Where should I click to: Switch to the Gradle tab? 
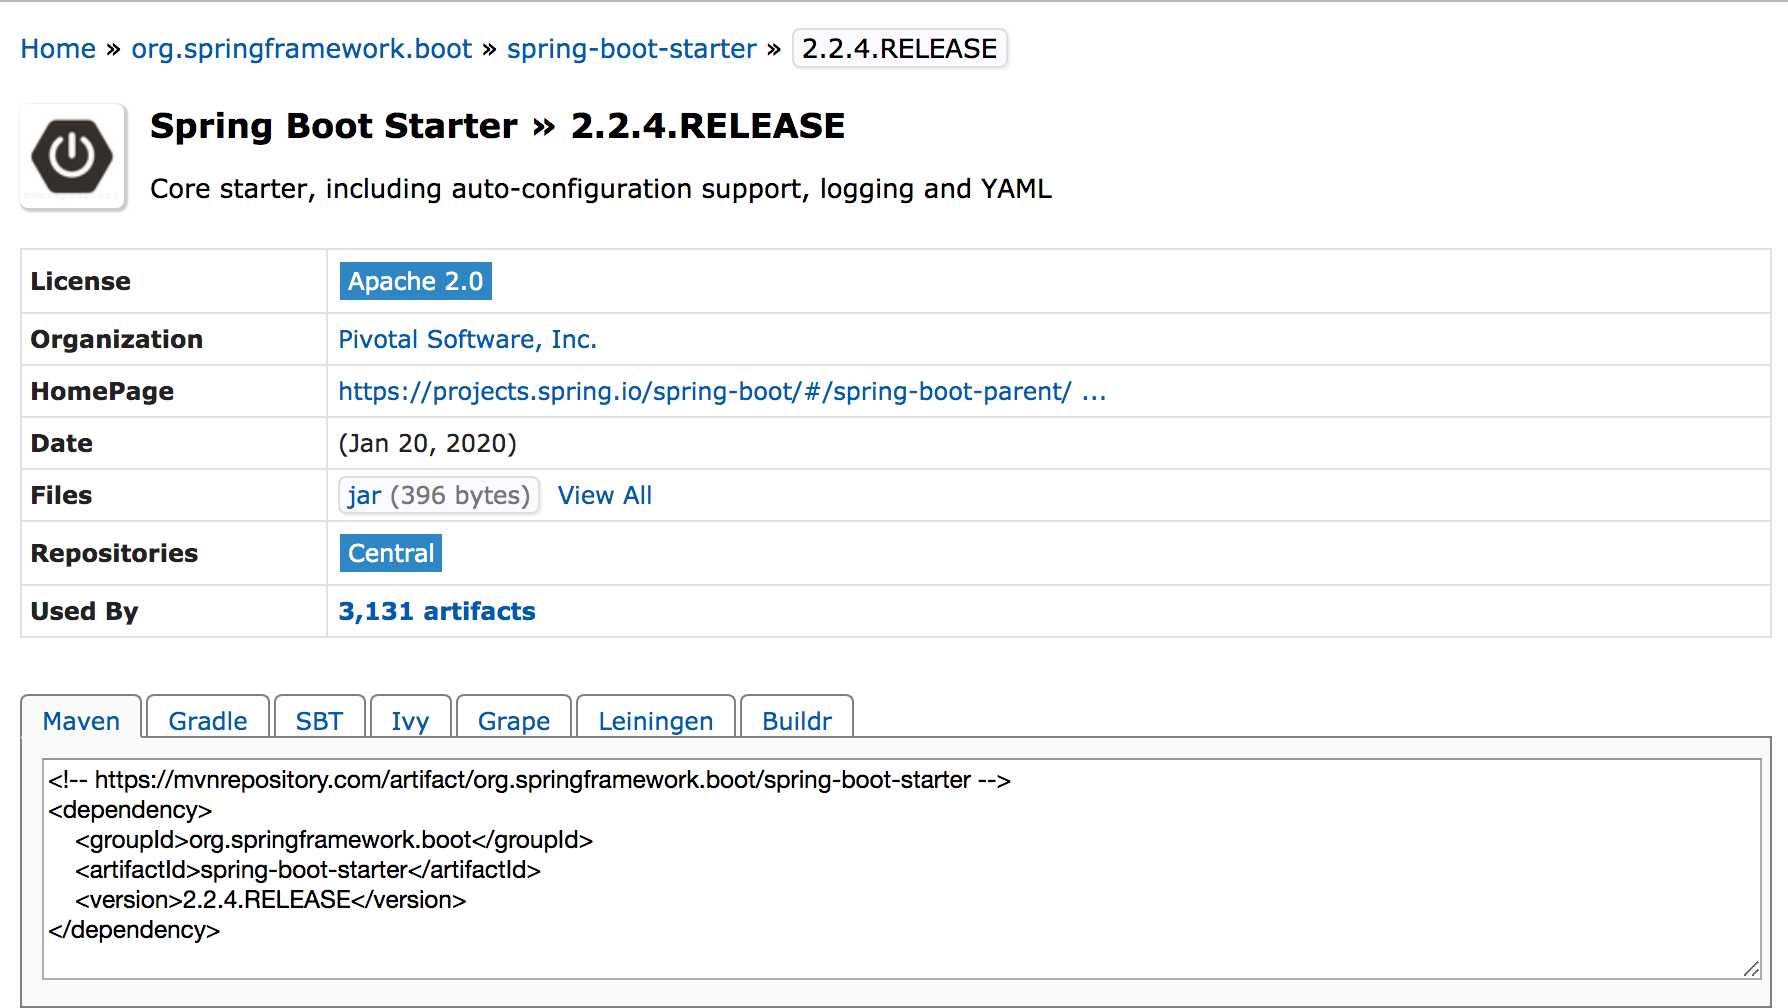[208, 720]
